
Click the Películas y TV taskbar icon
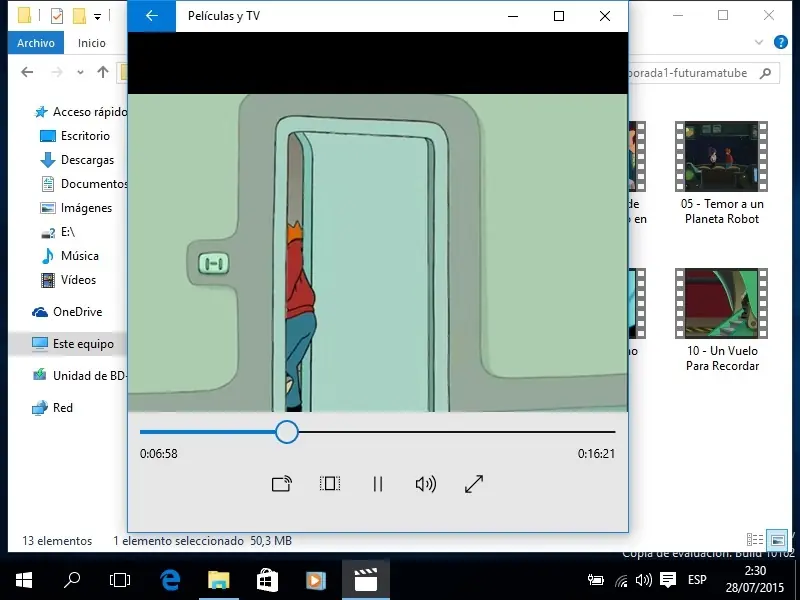[365, 580]
